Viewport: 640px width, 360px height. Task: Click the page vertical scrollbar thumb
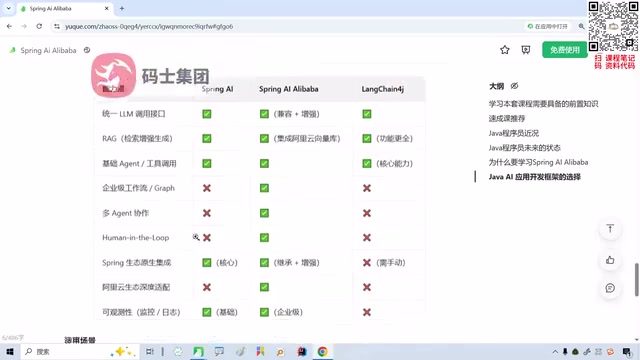(636, 280)
